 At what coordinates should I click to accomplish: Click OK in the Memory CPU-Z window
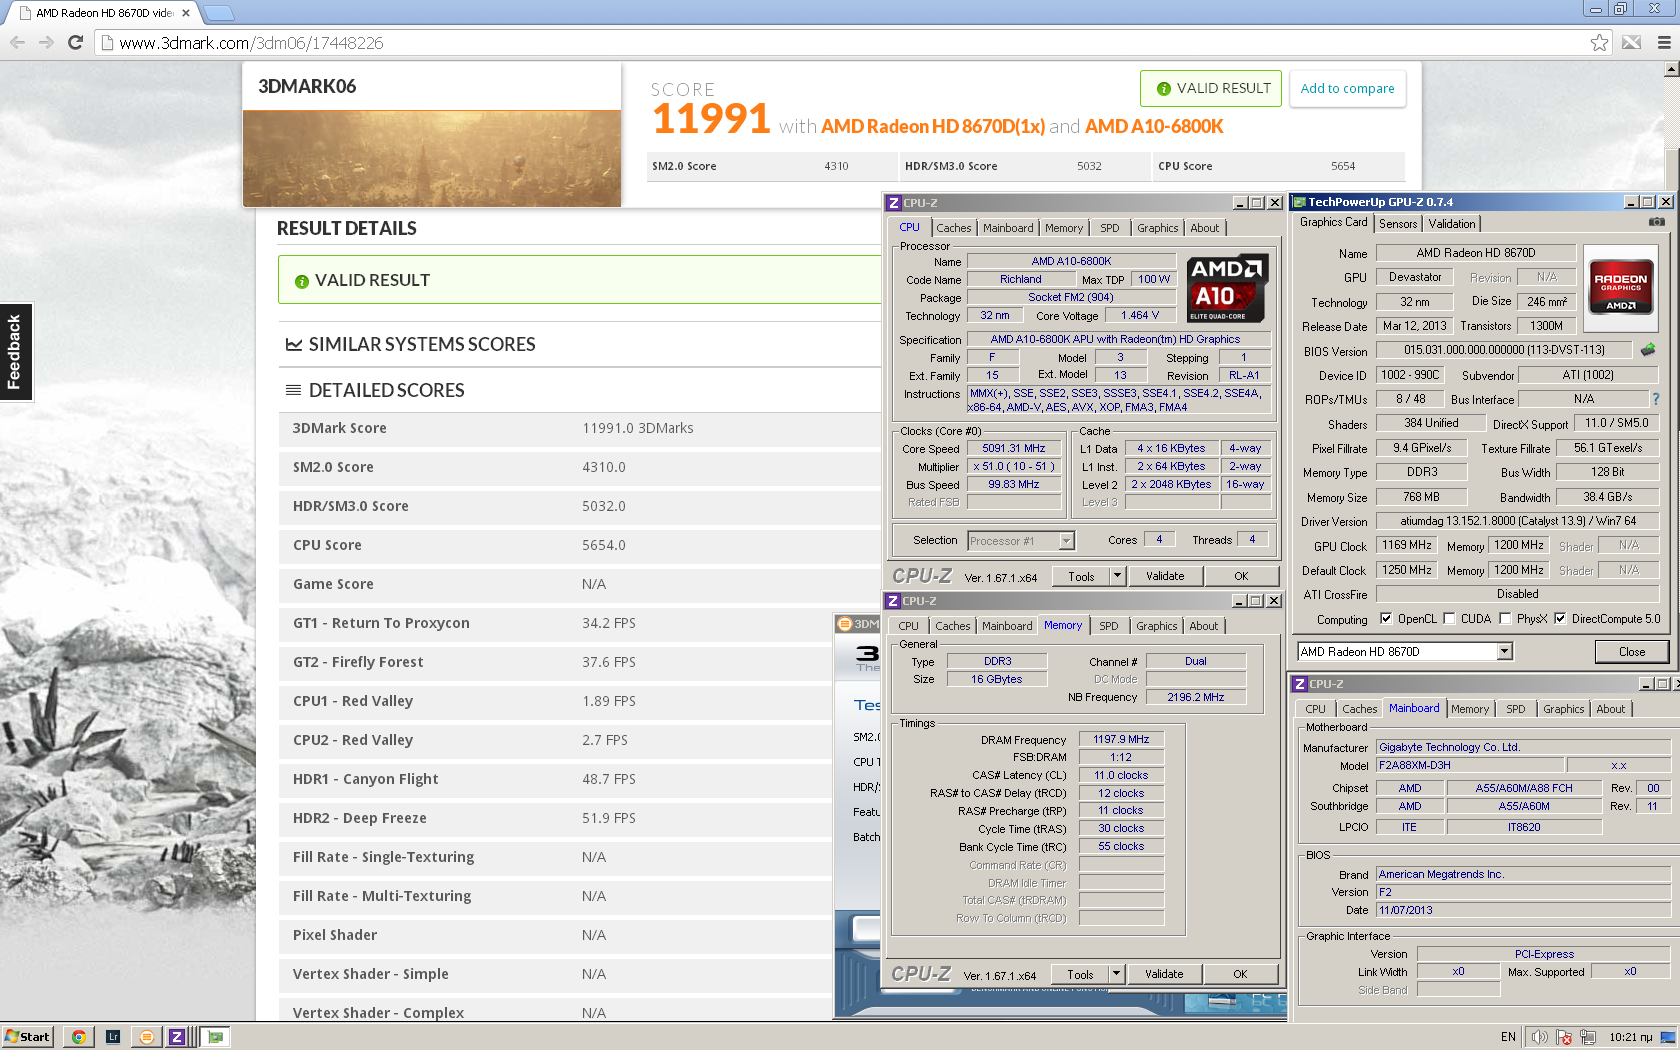(1240, 974)
